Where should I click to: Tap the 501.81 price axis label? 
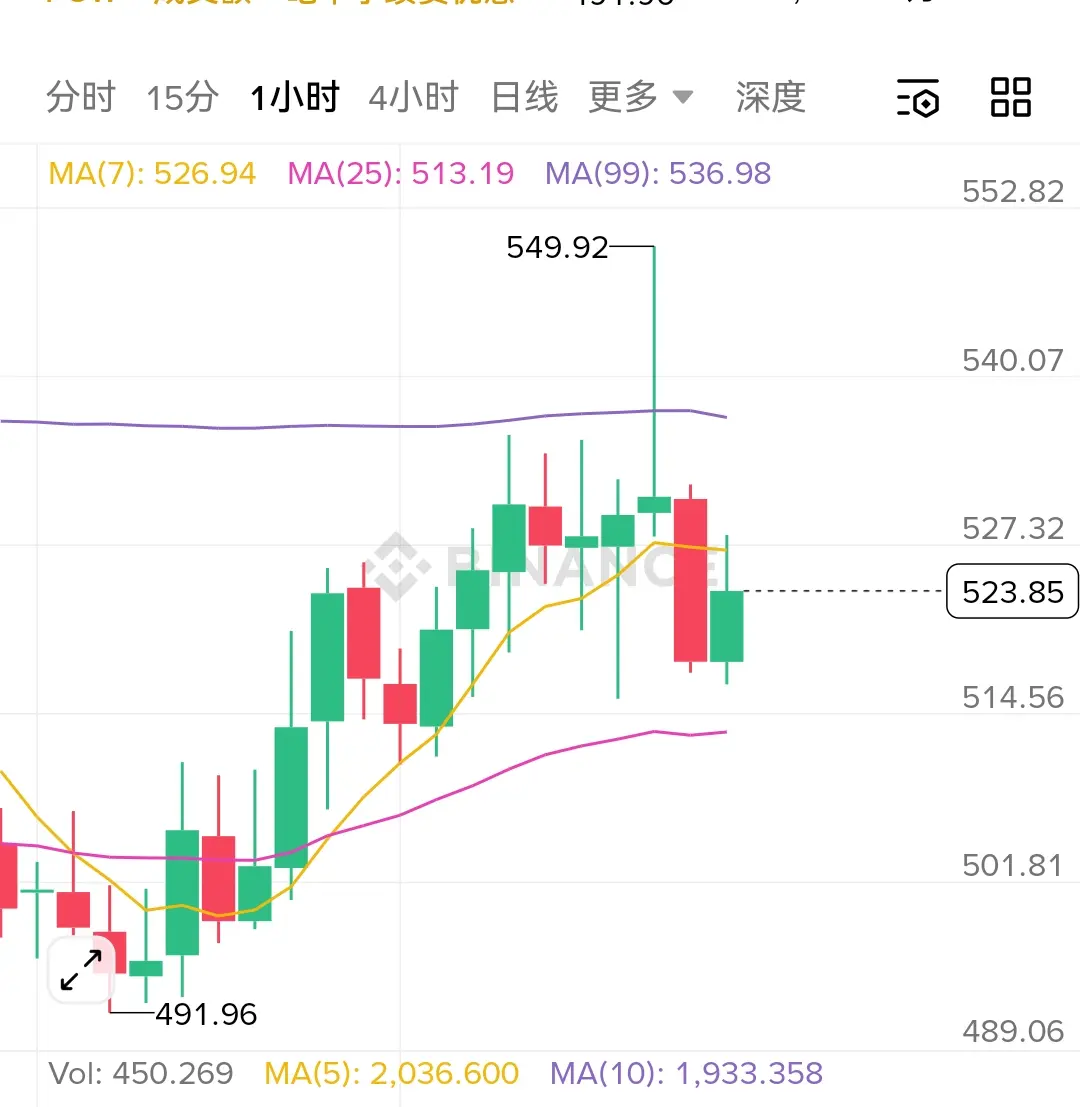1013,866
